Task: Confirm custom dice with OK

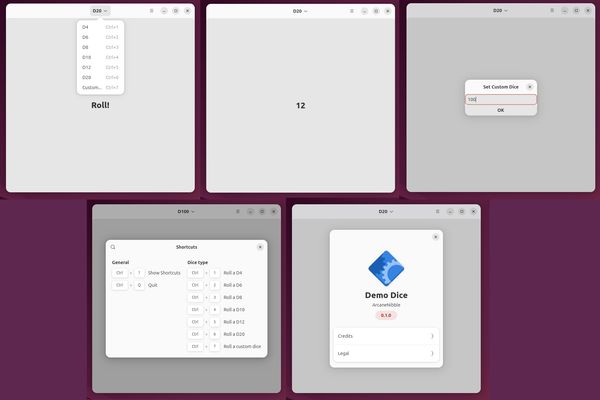Action: click(x=501, y=110)
